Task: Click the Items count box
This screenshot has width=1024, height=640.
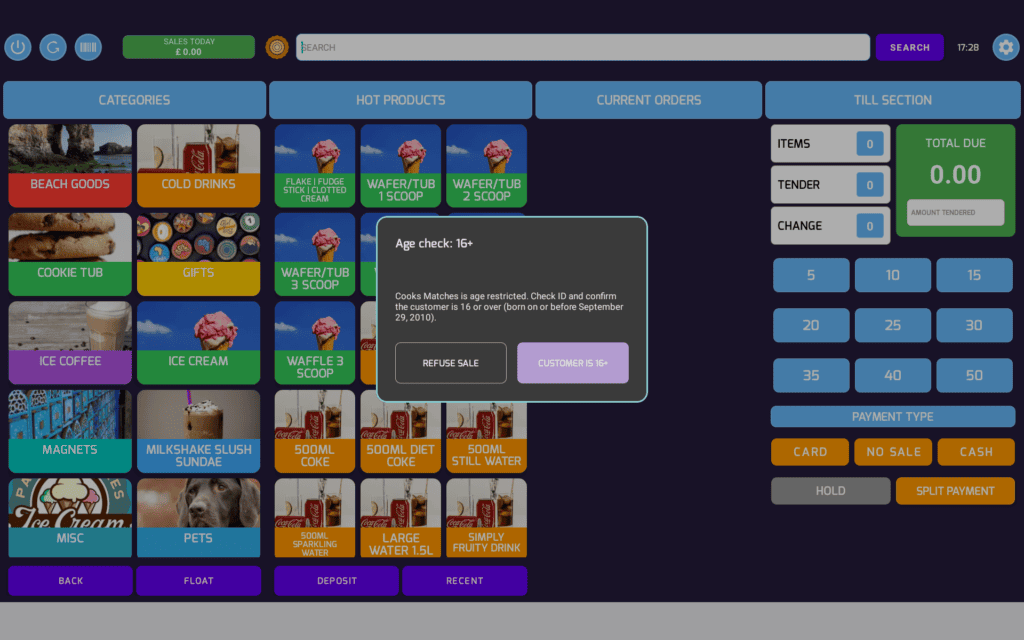Action: pyautogui.click(x=870, y=144)
